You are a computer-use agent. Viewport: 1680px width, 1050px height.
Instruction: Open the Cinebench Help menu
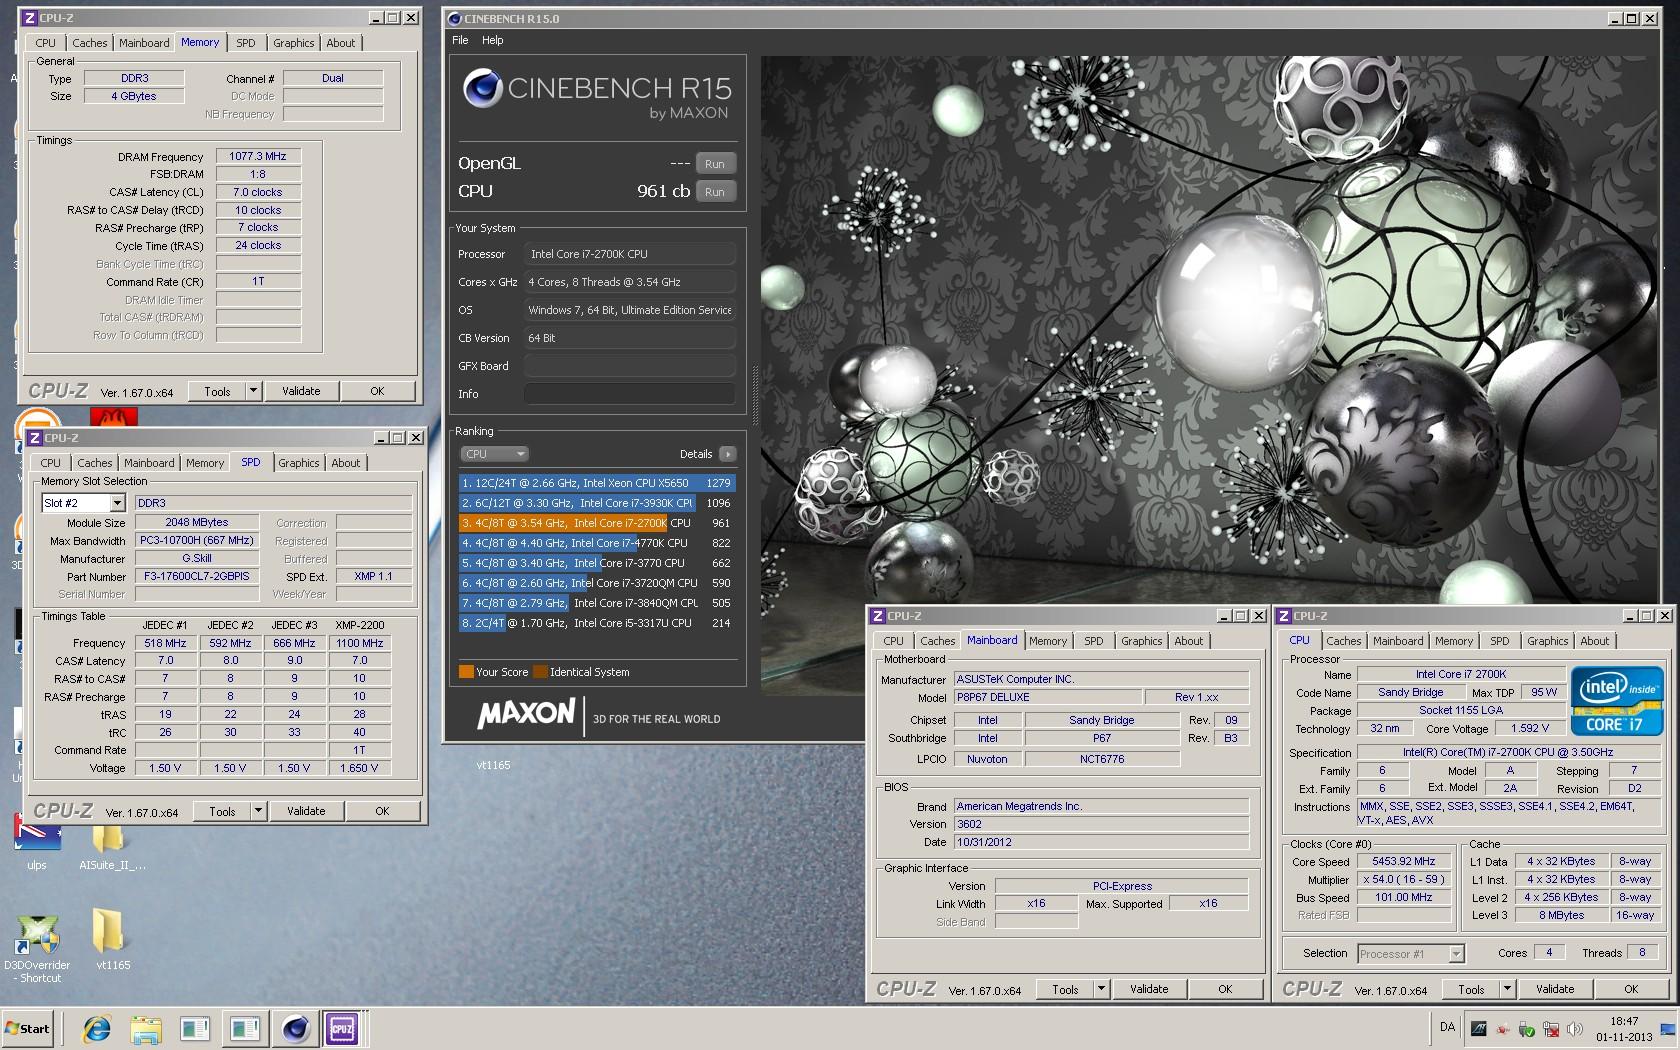click(493, 40)
